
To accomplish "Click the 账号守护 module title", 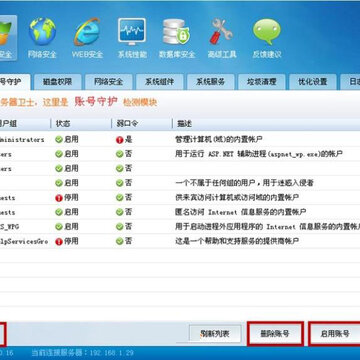I will click(96, 101).
